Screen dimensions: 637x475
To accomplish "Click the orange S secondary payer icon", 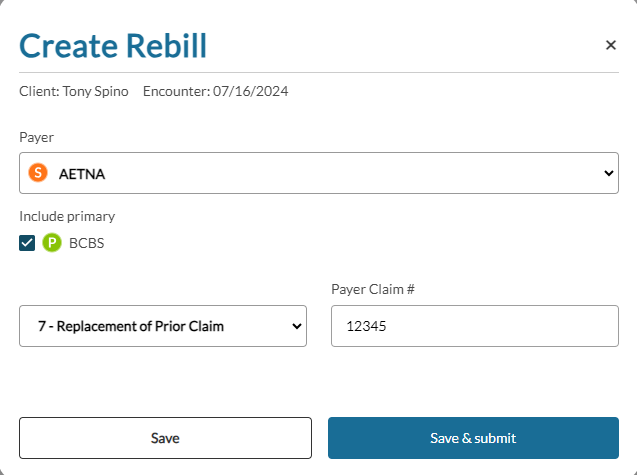I will coord(38,173).
